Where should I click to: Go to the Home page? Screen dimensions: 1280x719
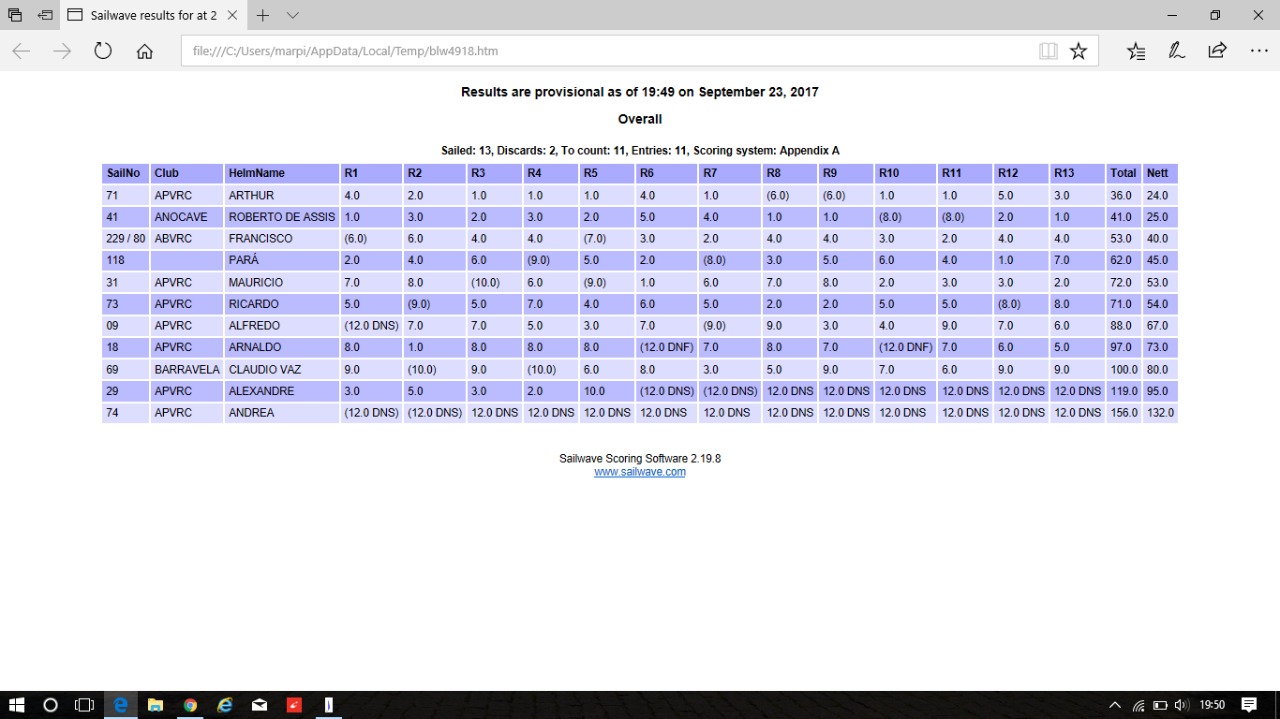[x=145, y=51]
